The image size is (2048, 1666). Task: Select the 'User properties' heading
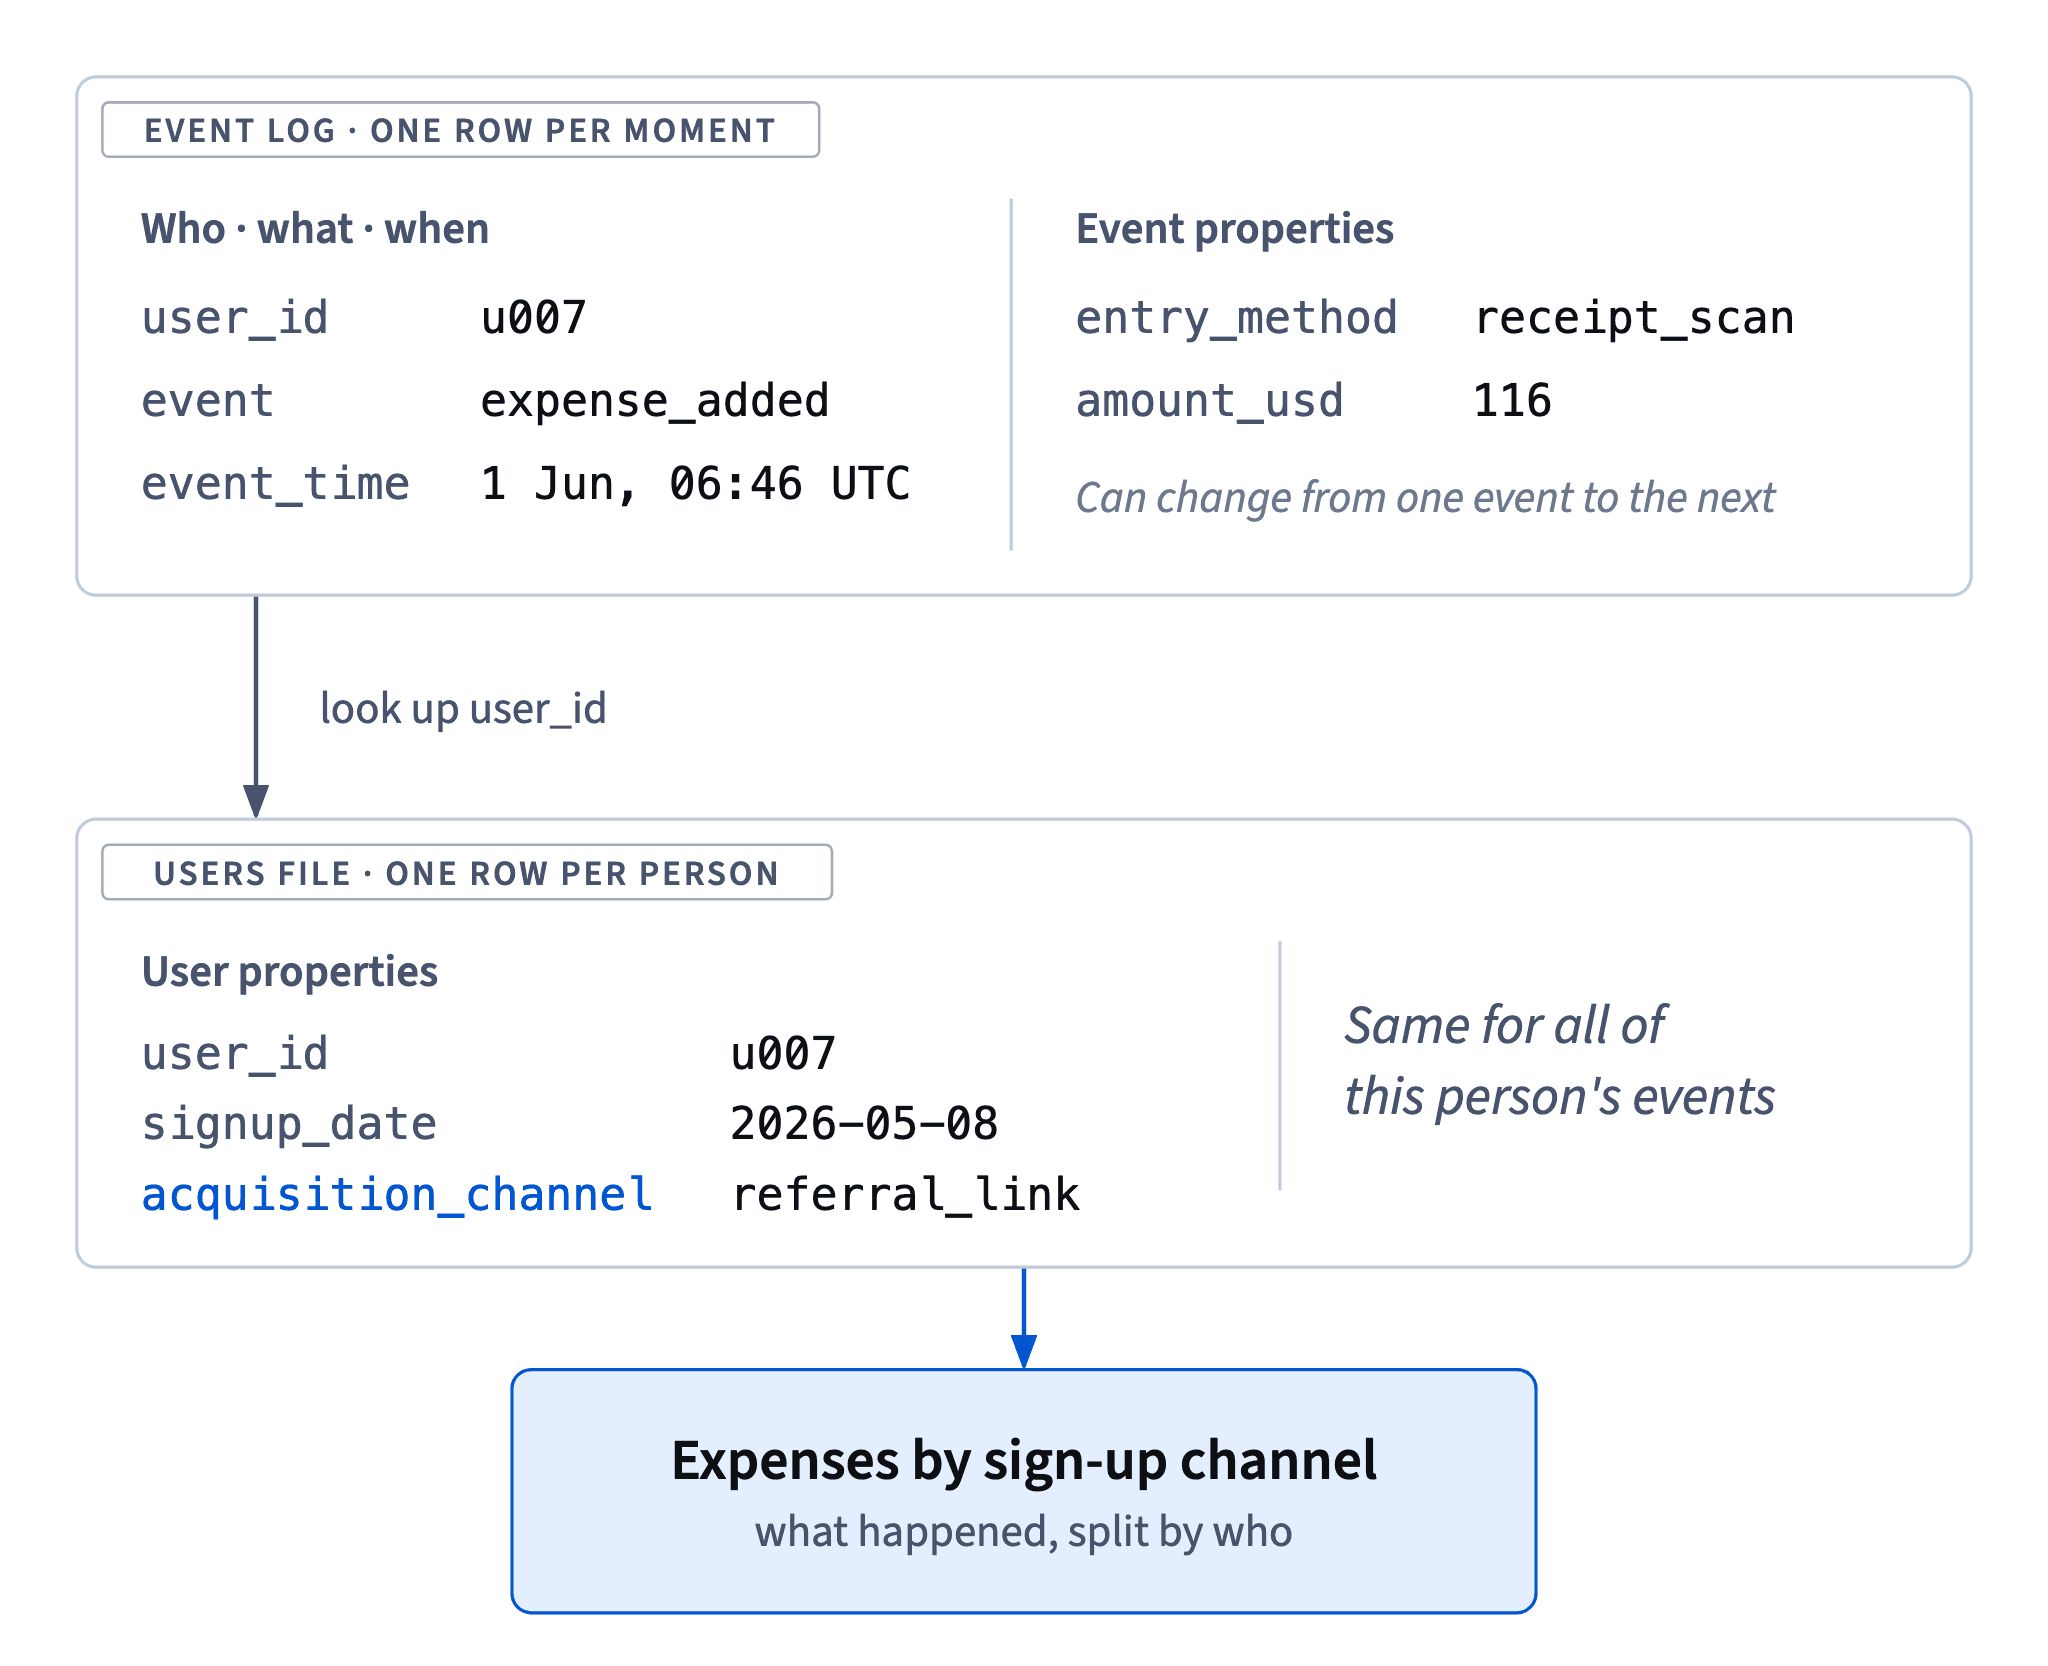point(290,972)
